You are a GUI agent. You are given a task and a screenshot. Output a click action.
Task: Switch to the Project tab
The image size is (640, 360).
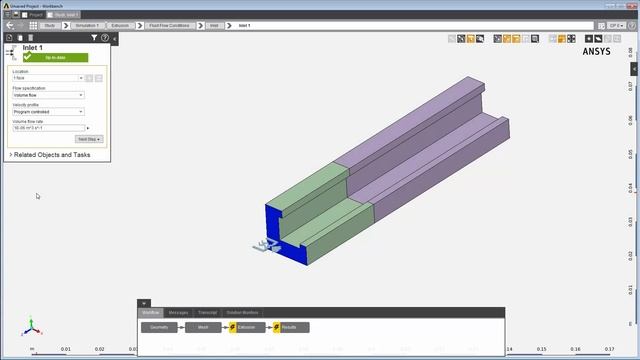tap(32, 15)
